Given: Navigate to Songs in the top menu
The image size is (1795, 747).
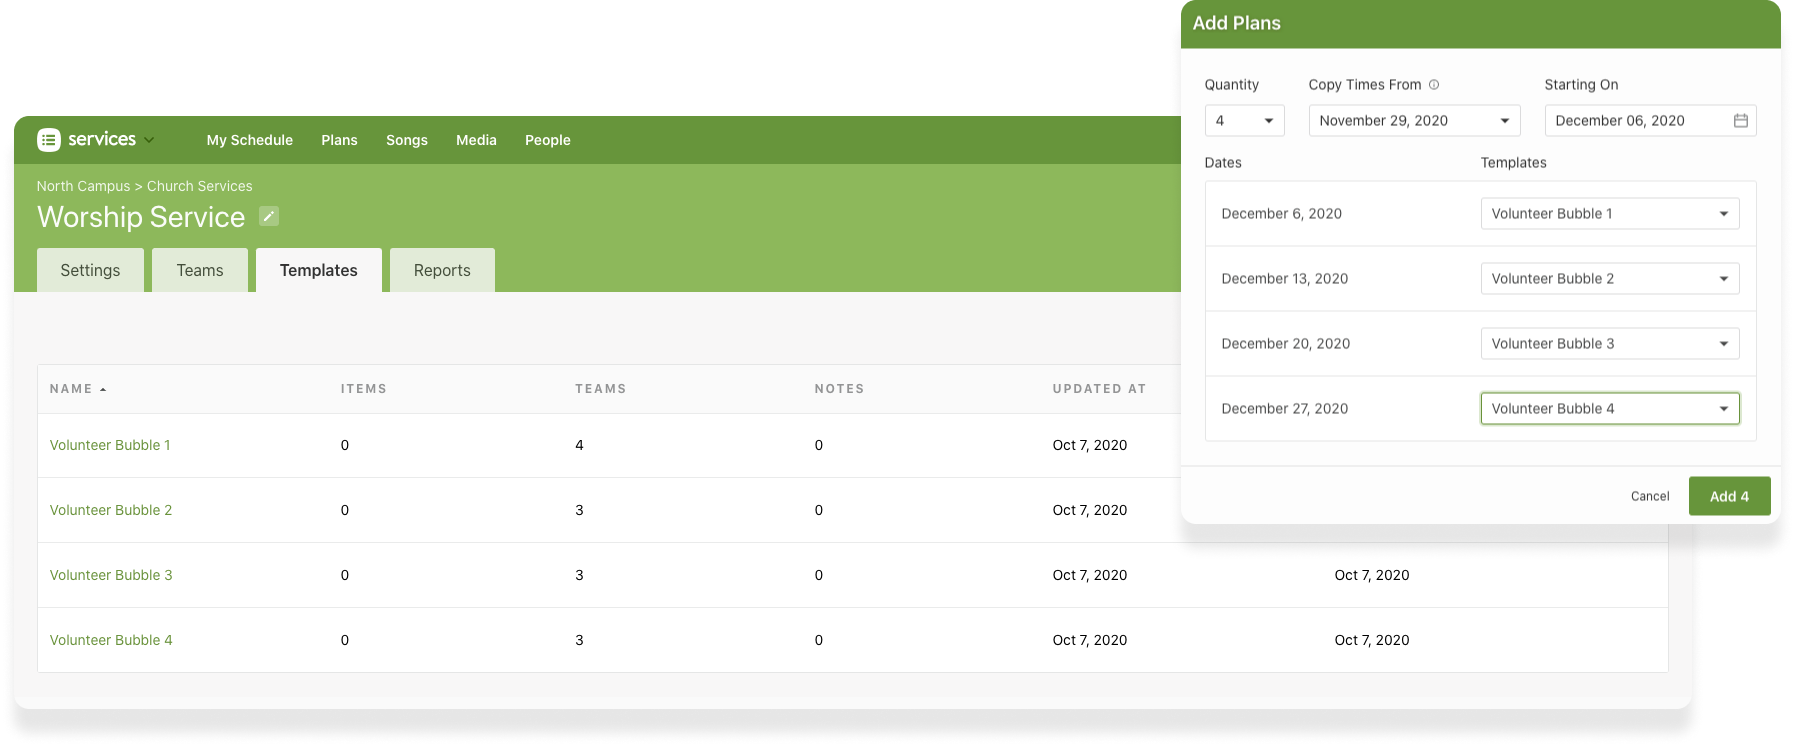Looking at the screenshot, I should point(407,140).
